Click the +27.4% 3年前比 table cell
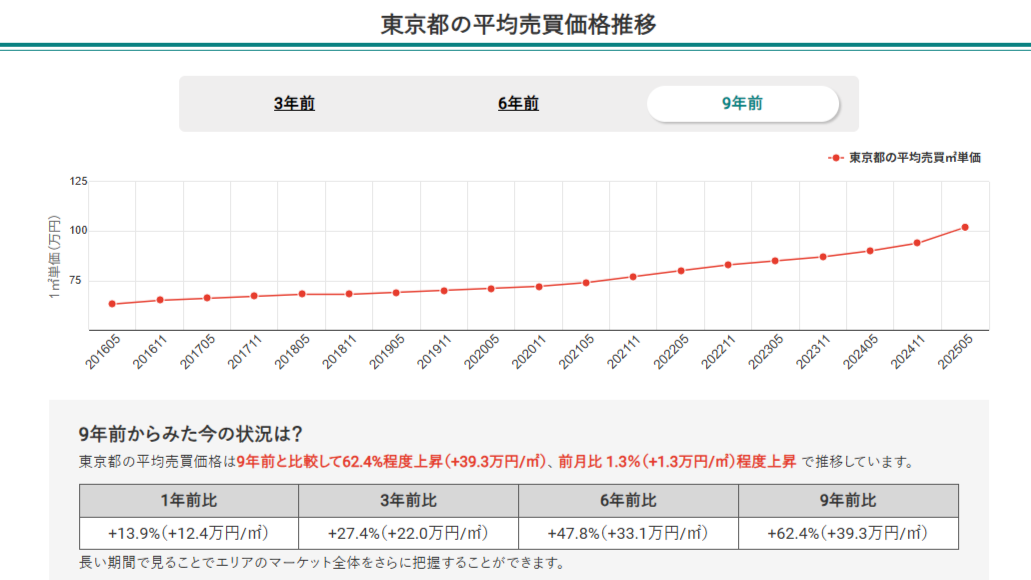 click(x=408, y=533)
